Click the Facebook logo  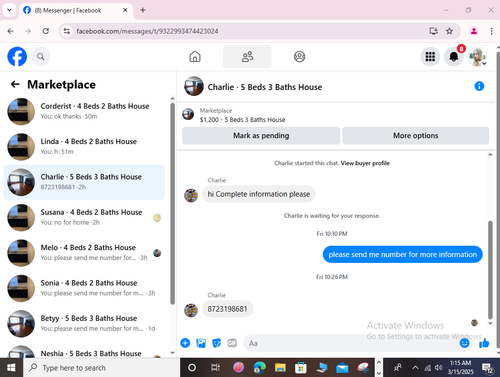[x=17, y=57]
